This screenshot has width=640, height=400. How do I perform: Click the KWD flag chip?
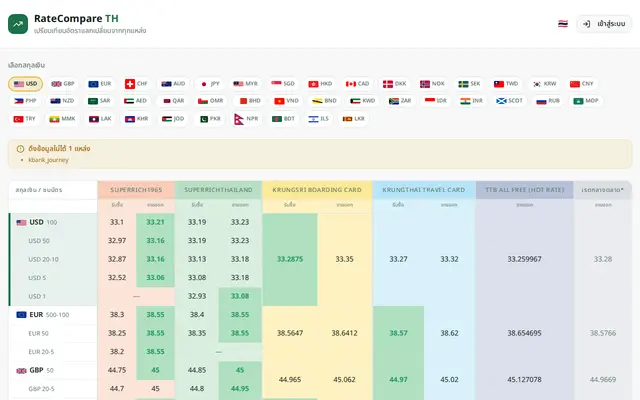tap(362, 101)
